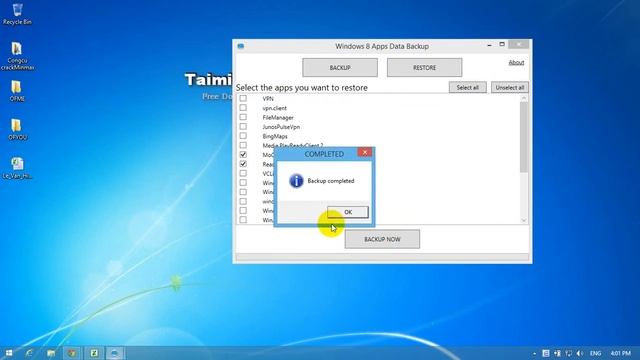640x360 pixels.
Task: Launch Internet Explorer from the taskbar
Action: [29, 353]
